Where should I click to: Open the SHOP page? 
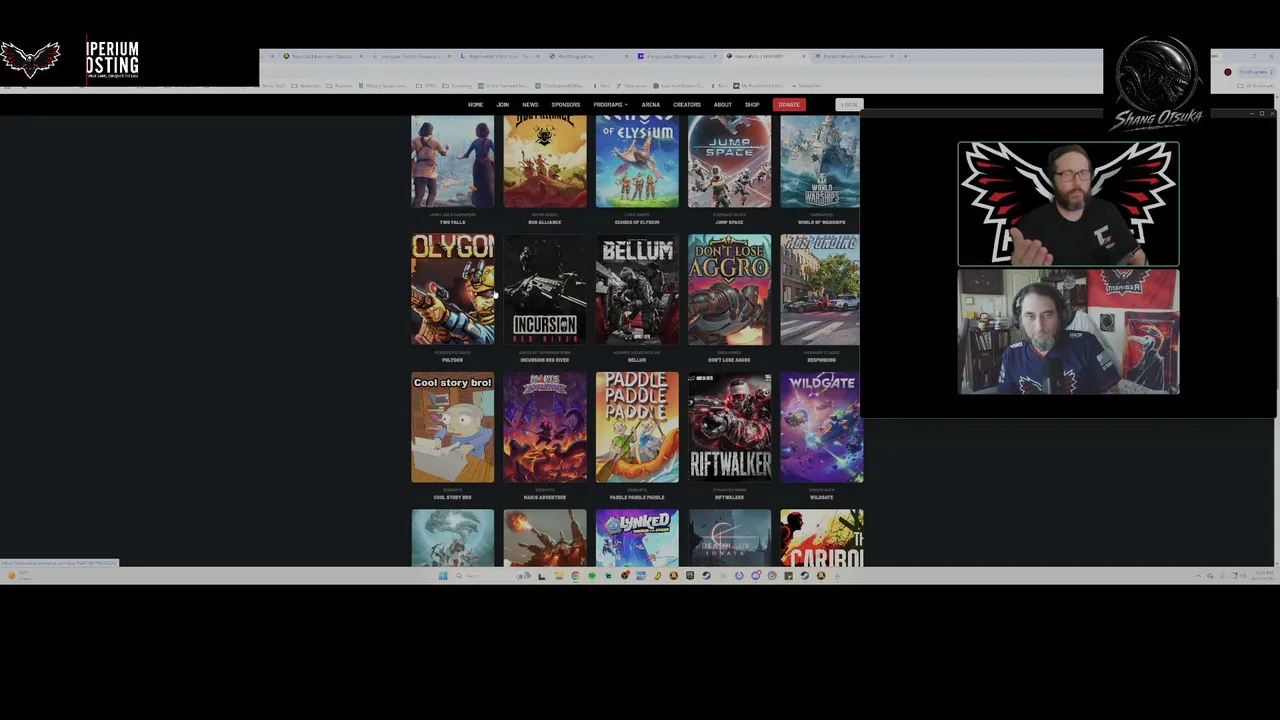[752, 105]
